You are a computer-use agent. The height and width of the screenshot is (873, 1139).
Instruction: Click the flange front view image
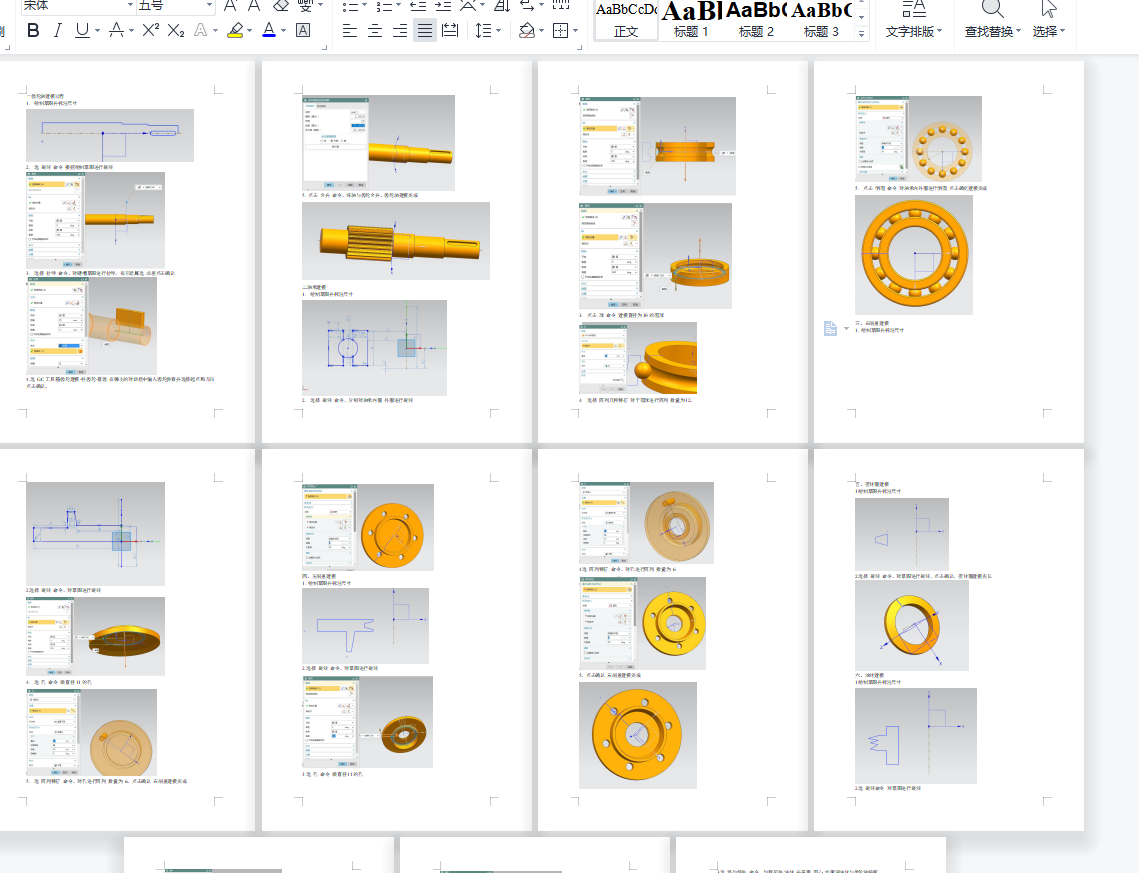coord(638,735)
